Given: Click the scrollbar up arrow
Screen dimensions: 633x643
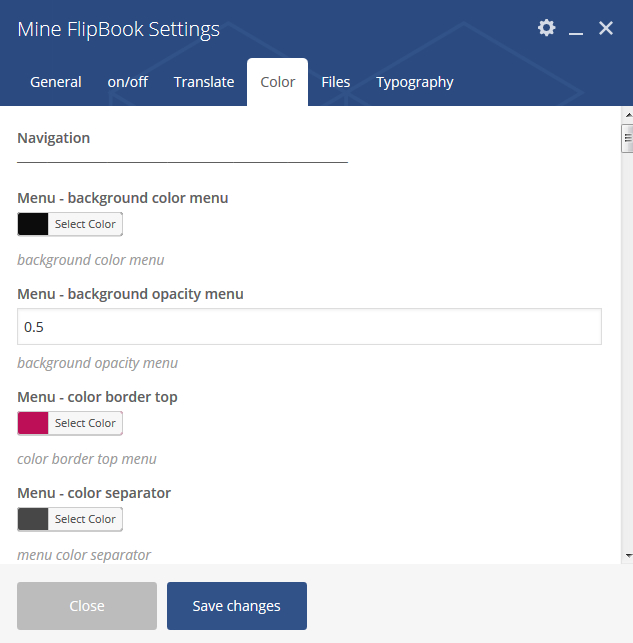Looking at the screenshot, I should pyautogui.click(x=628, y=116).
